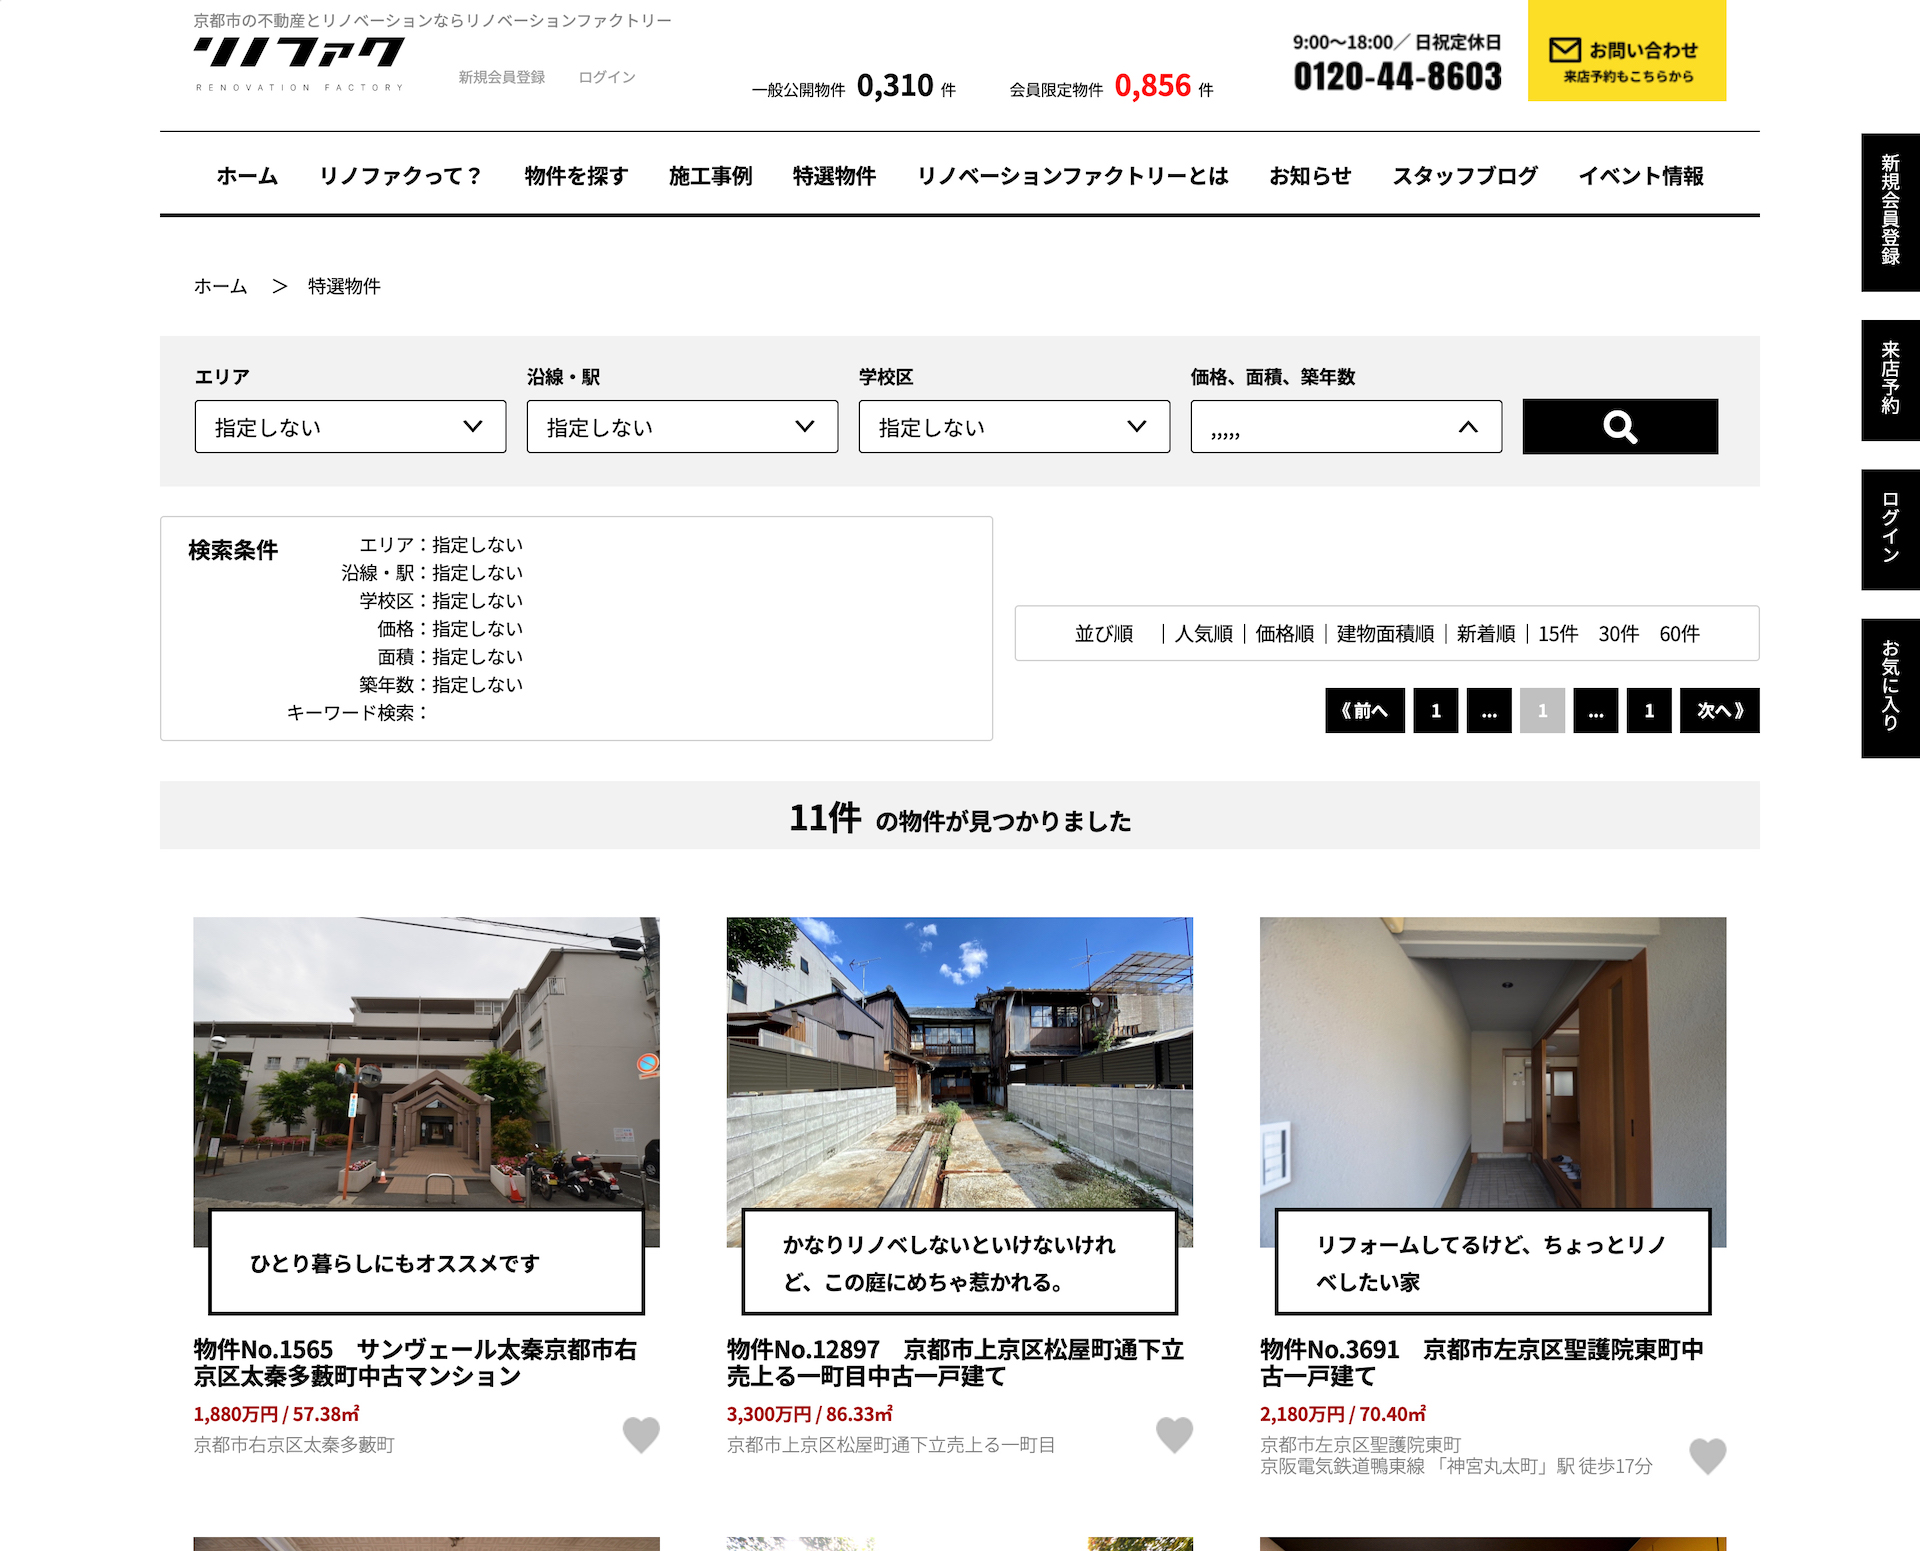Image resolution: width=1920 pixels, height=1551 pixels.
Task: Open スタッフブログ menu item
Action: click(1465, 176)
